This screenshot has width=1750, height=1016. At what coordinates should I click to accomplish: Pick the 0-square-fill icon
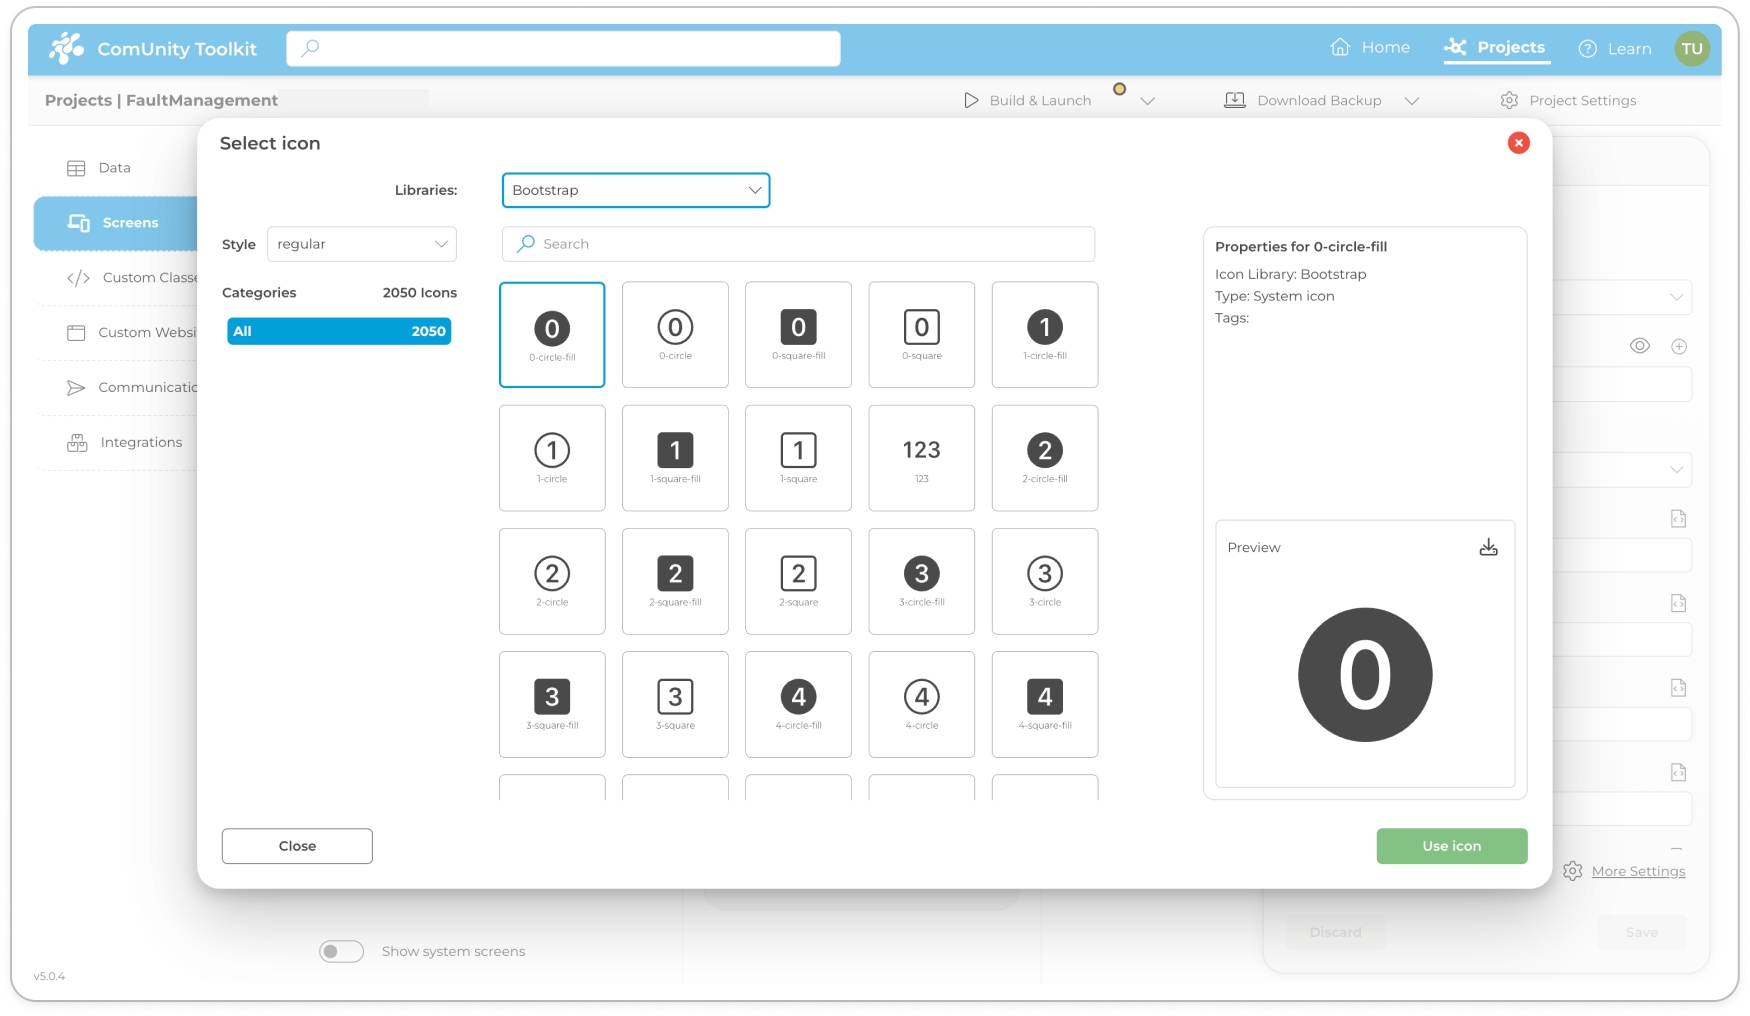(798, 334)
